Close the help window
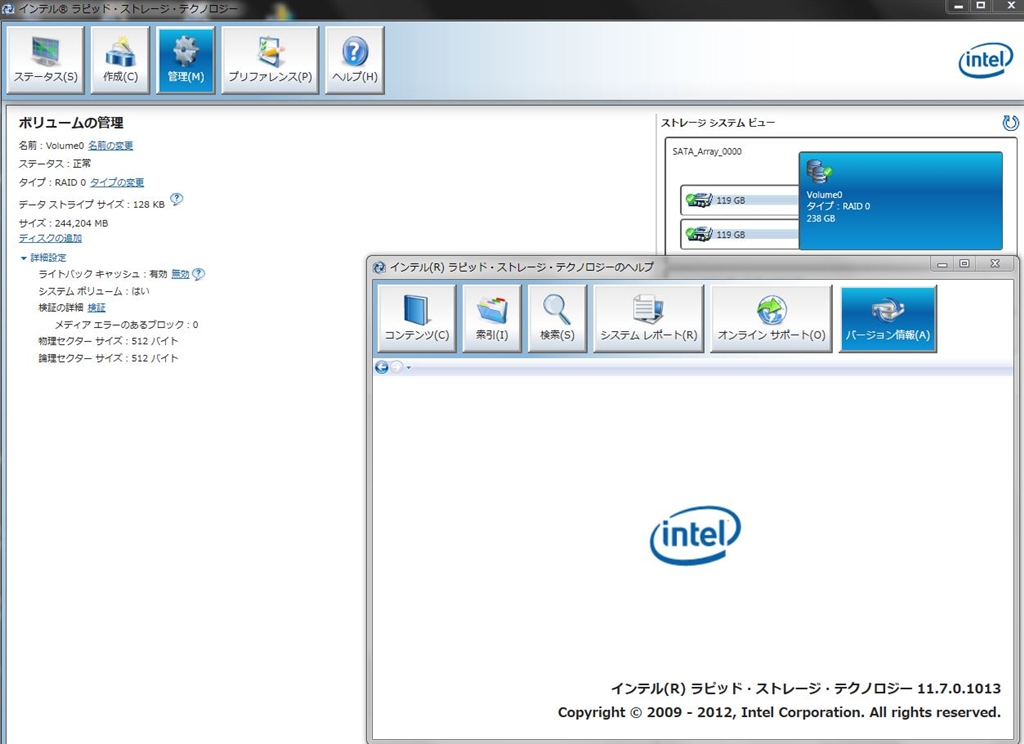 995,264
